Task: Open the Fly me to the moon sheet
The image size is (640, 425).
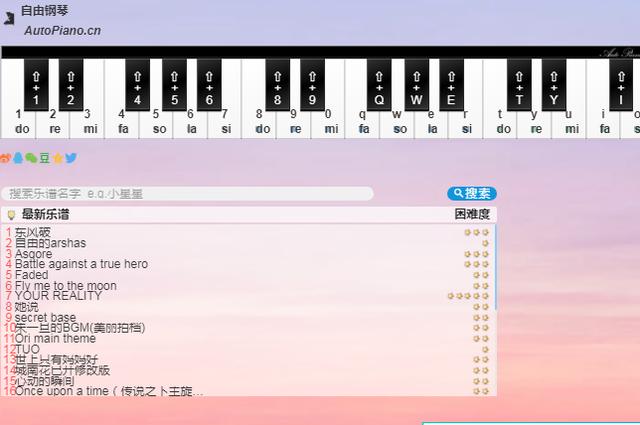Action: tap(65, 286)
